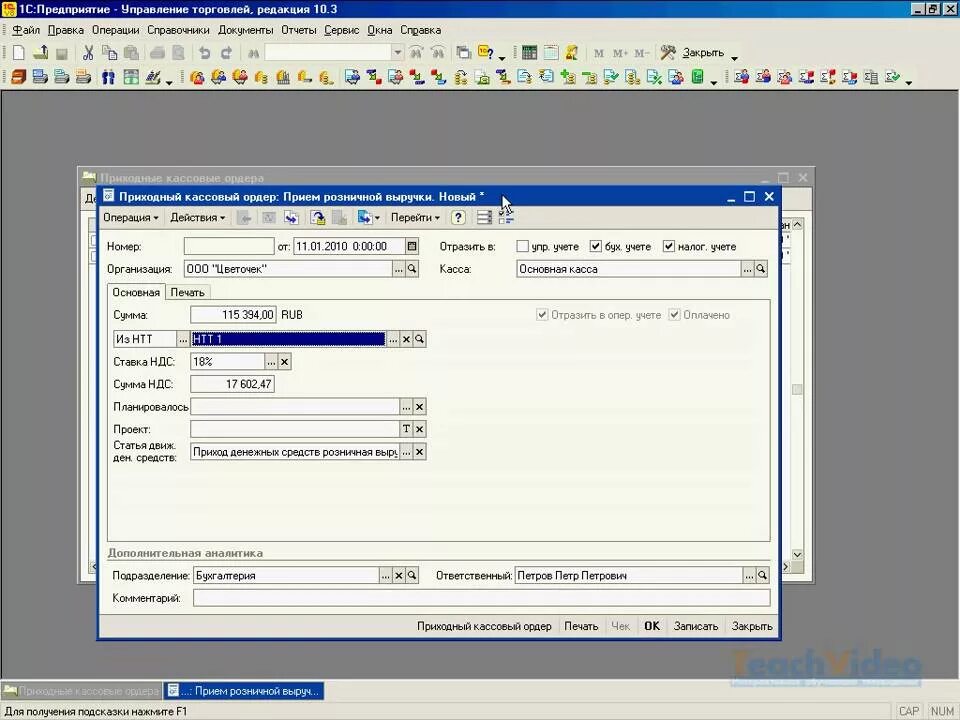Click the binoculars Find icon

(253, 53)
